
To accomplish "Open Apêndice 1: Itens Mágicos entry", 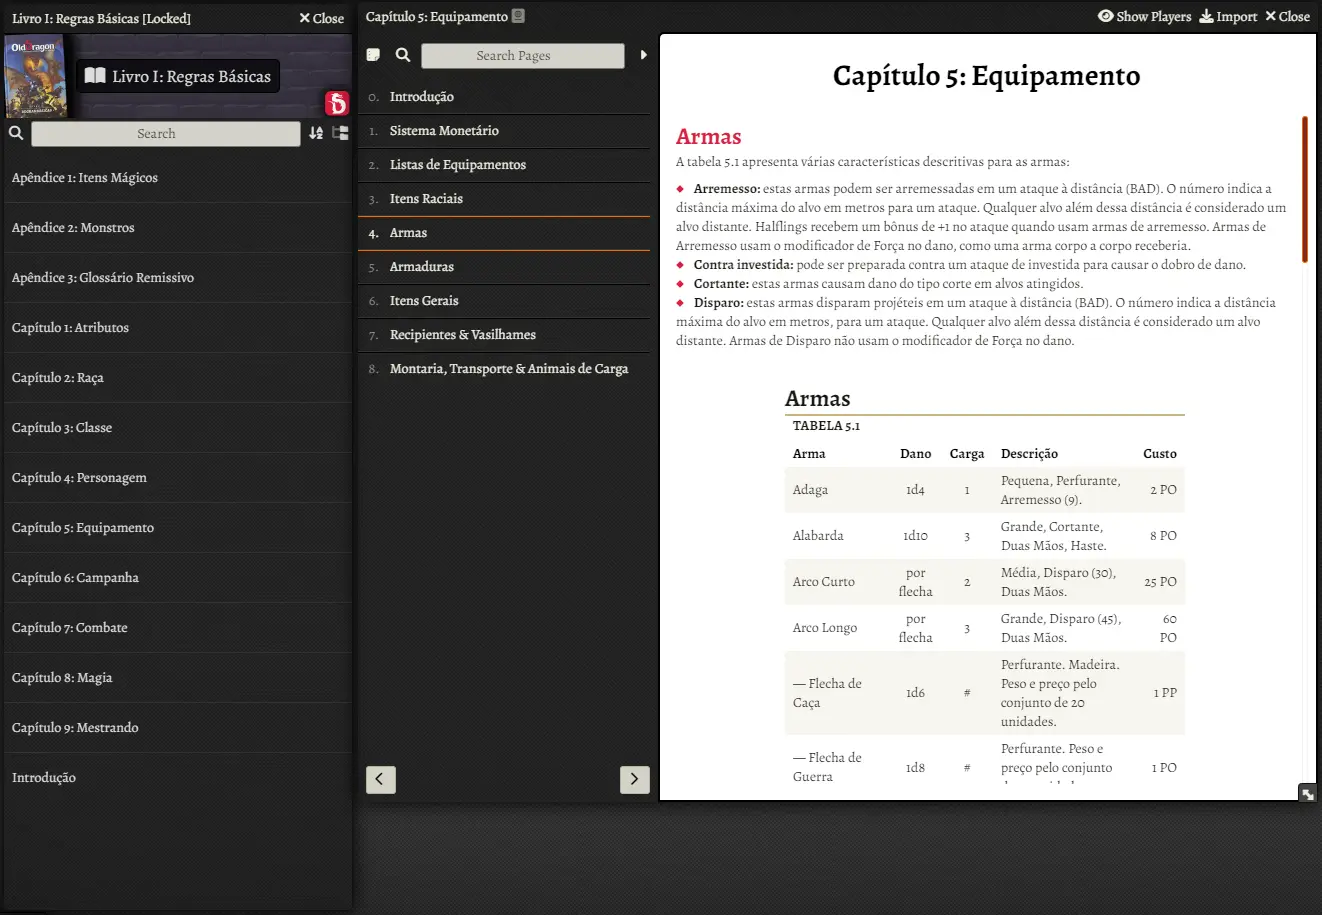I will coord(178,178).
